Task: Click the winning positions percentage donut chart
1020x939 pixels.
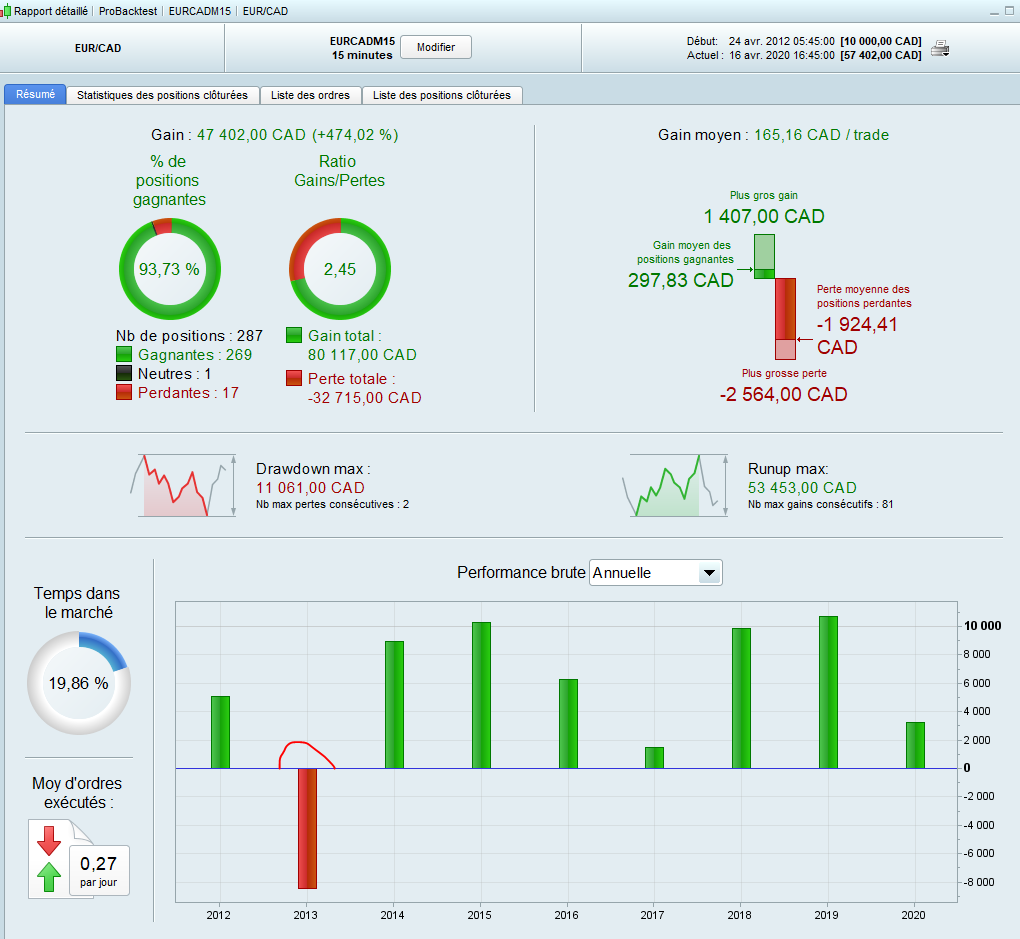Action: click(170, 269)
